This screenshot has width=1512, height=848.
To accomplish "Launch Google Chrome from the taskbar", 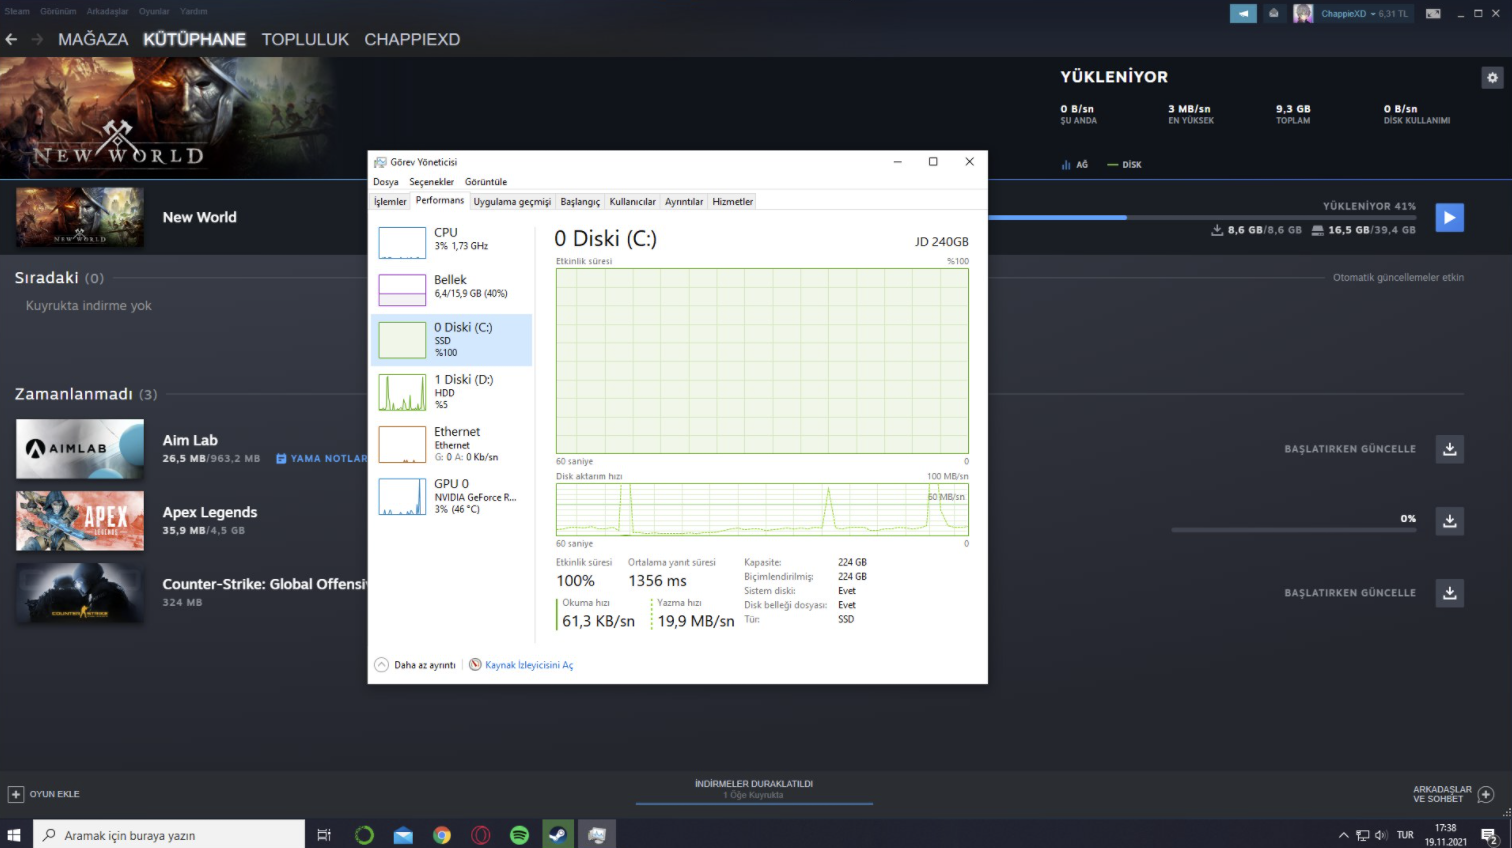I will [442, 835].
